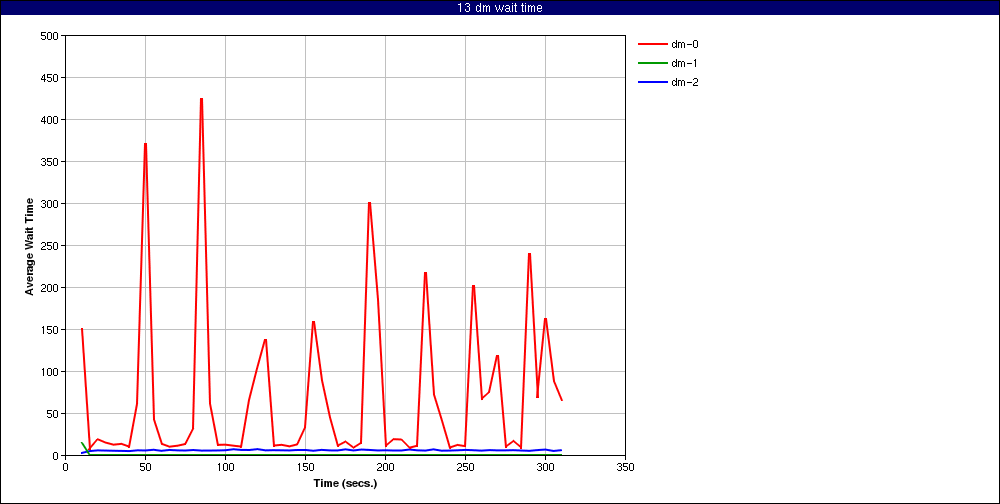Viewport: 1000px width, 504px height.
Task: Click the 250 tick label on the time axis
Action: pos(466,467)
